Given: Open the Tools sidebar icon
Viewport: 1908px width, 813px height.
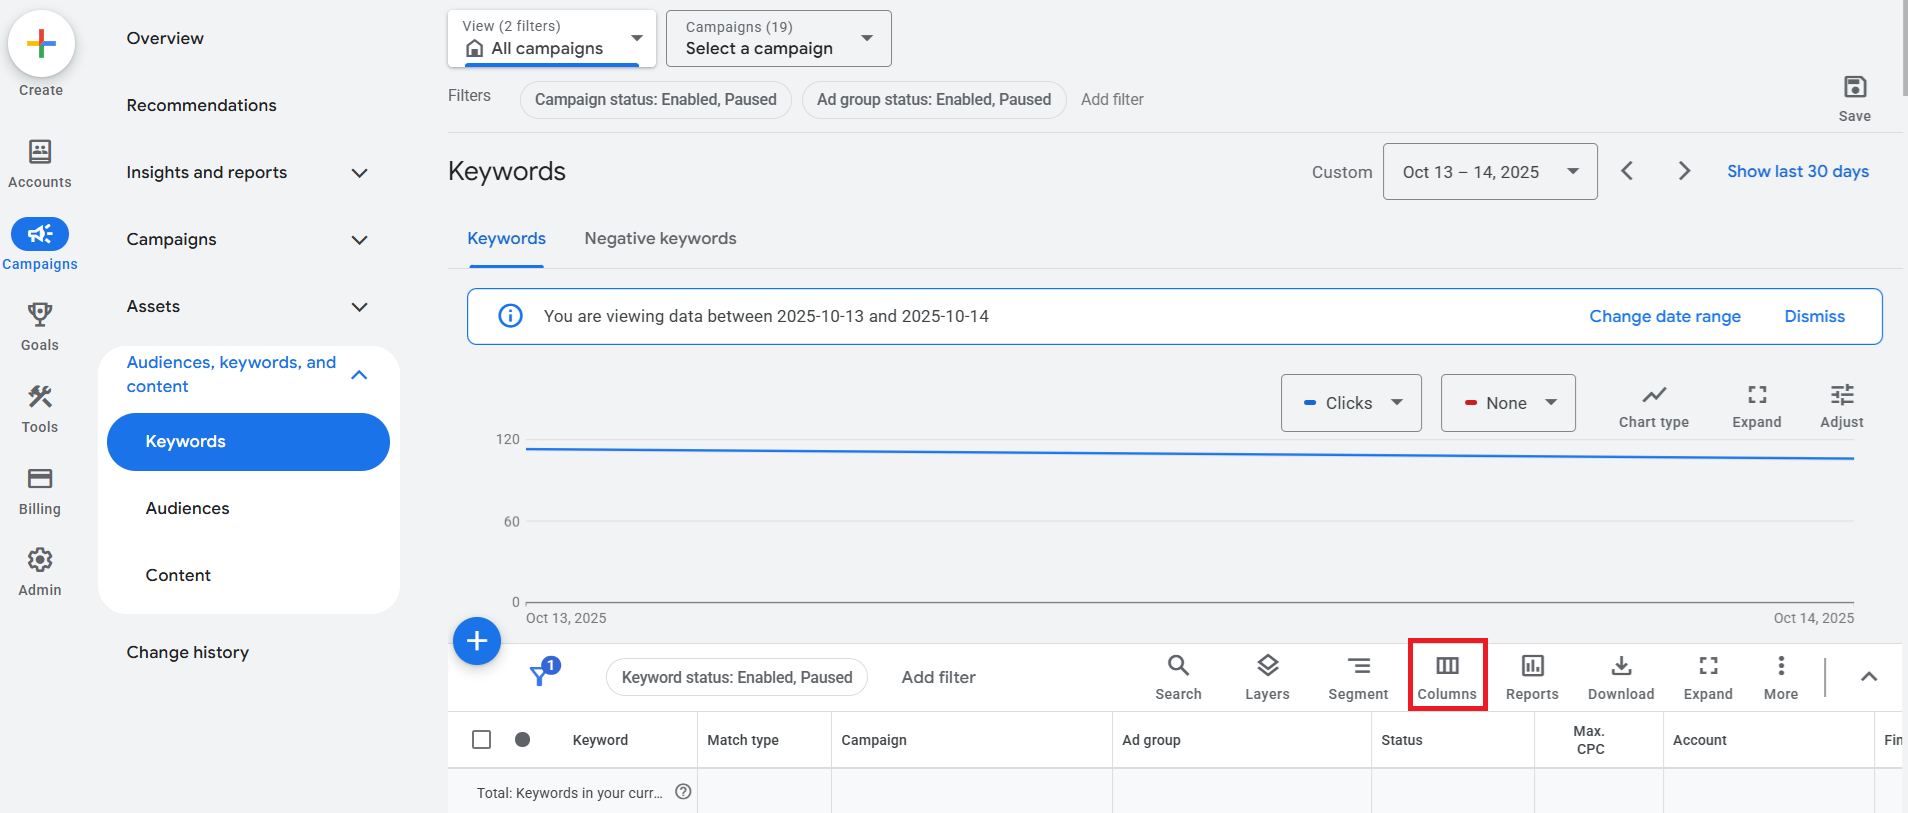Looking at the screenshot, I should point(40,398).
